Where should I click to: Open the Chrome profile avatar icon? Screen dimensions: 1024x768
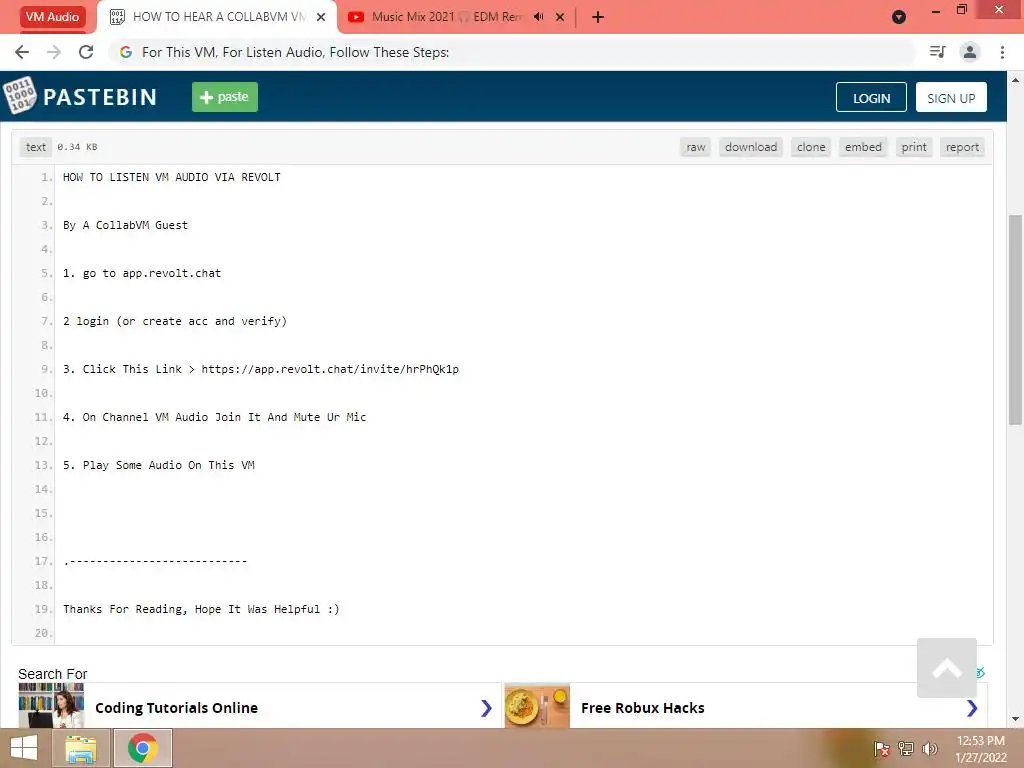(x=970, y=52)
